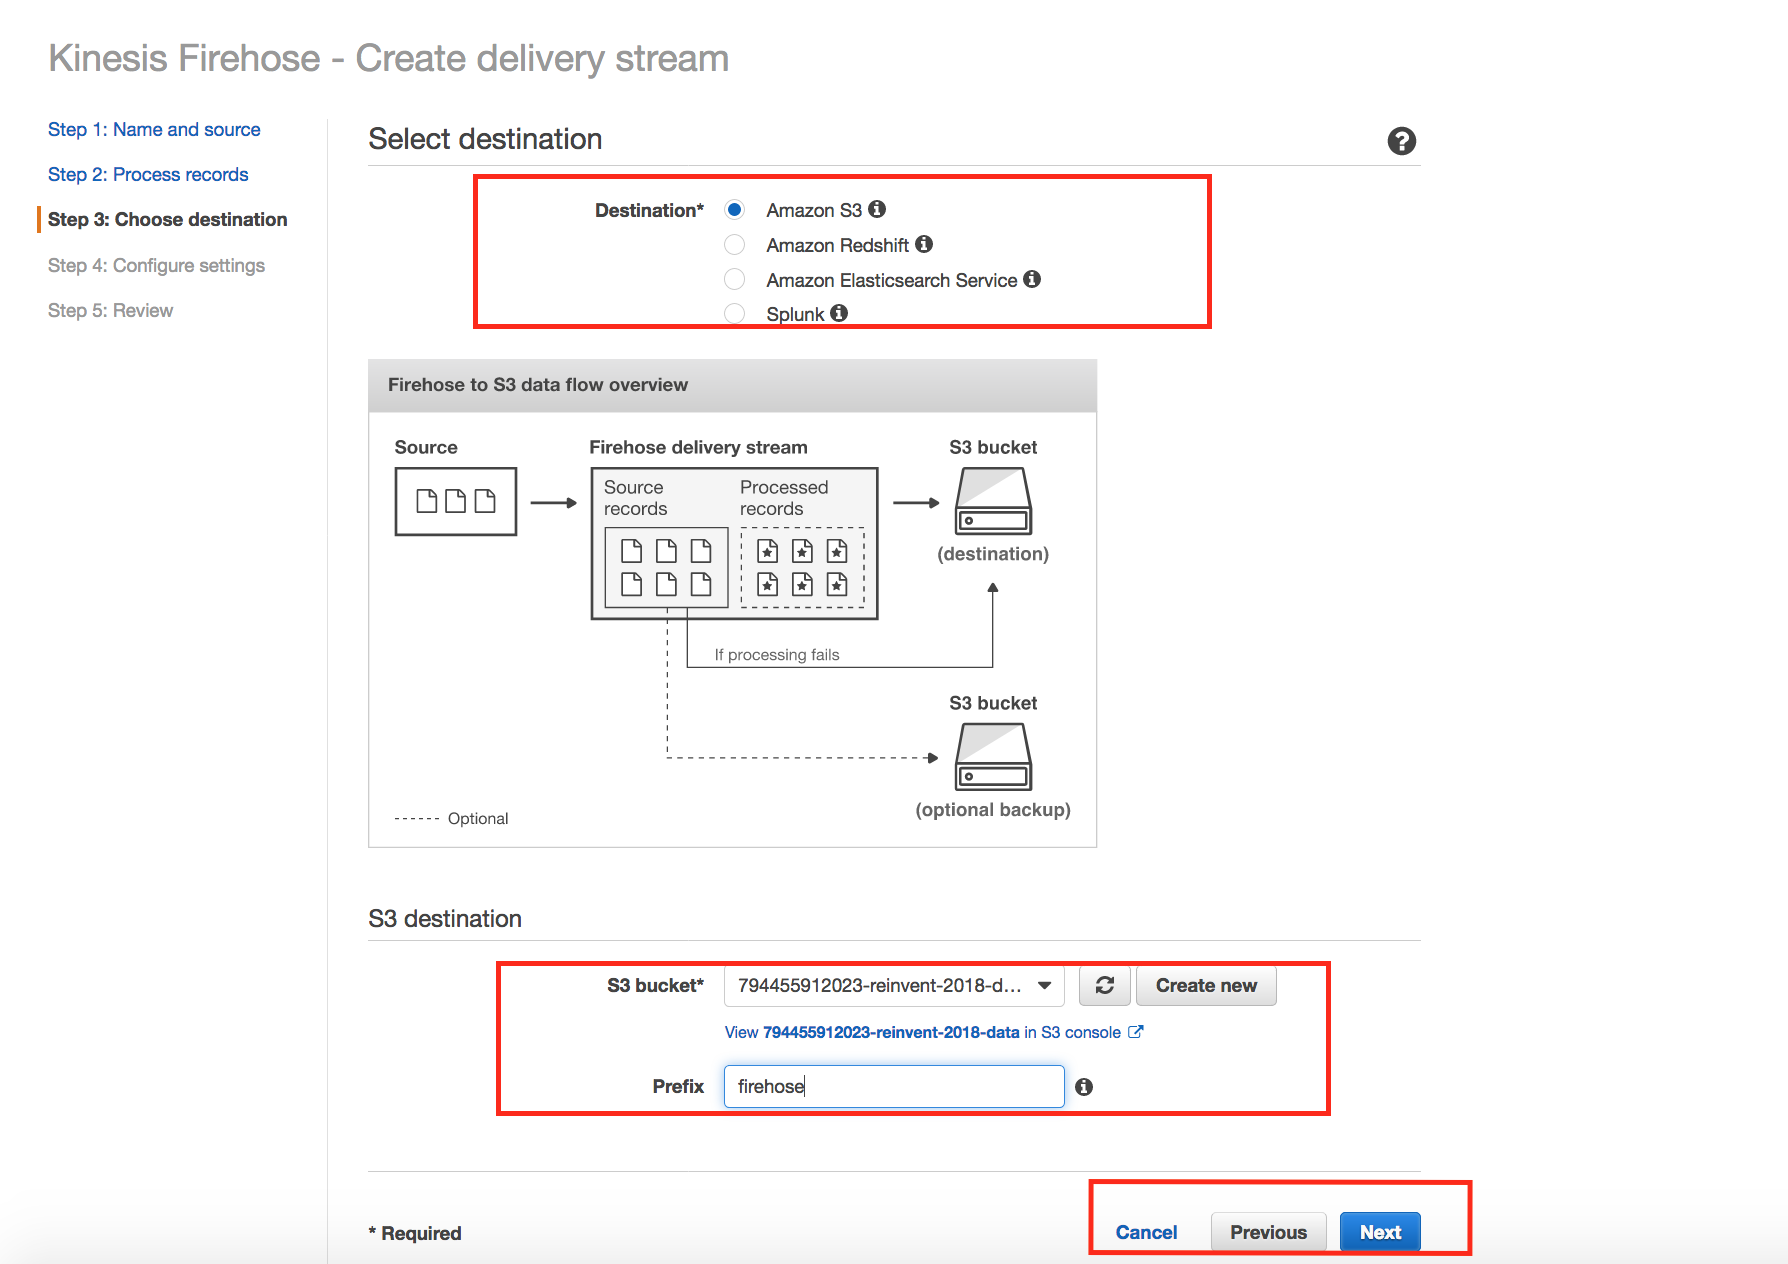Click info icon next to Prefix field
Viewport: 1788px width, 1264px height.
[1084, 1087]
